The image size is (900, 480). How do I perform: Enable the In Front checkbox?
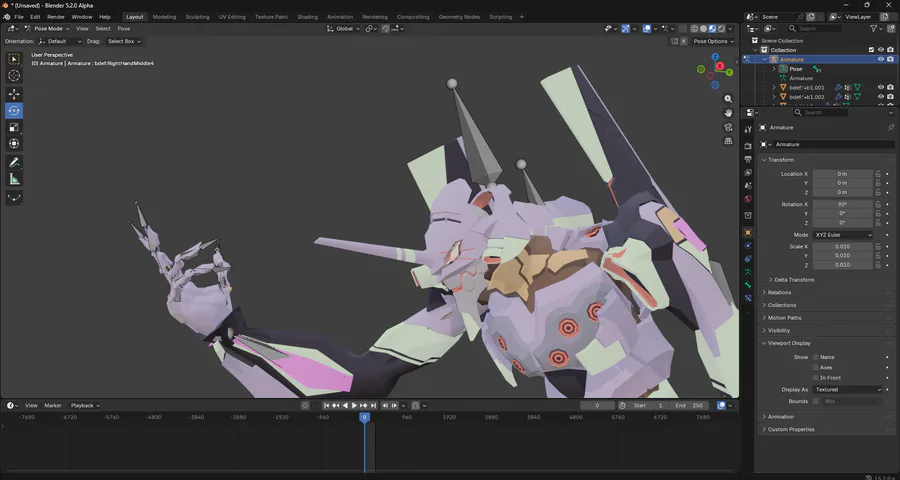point(816,378)
